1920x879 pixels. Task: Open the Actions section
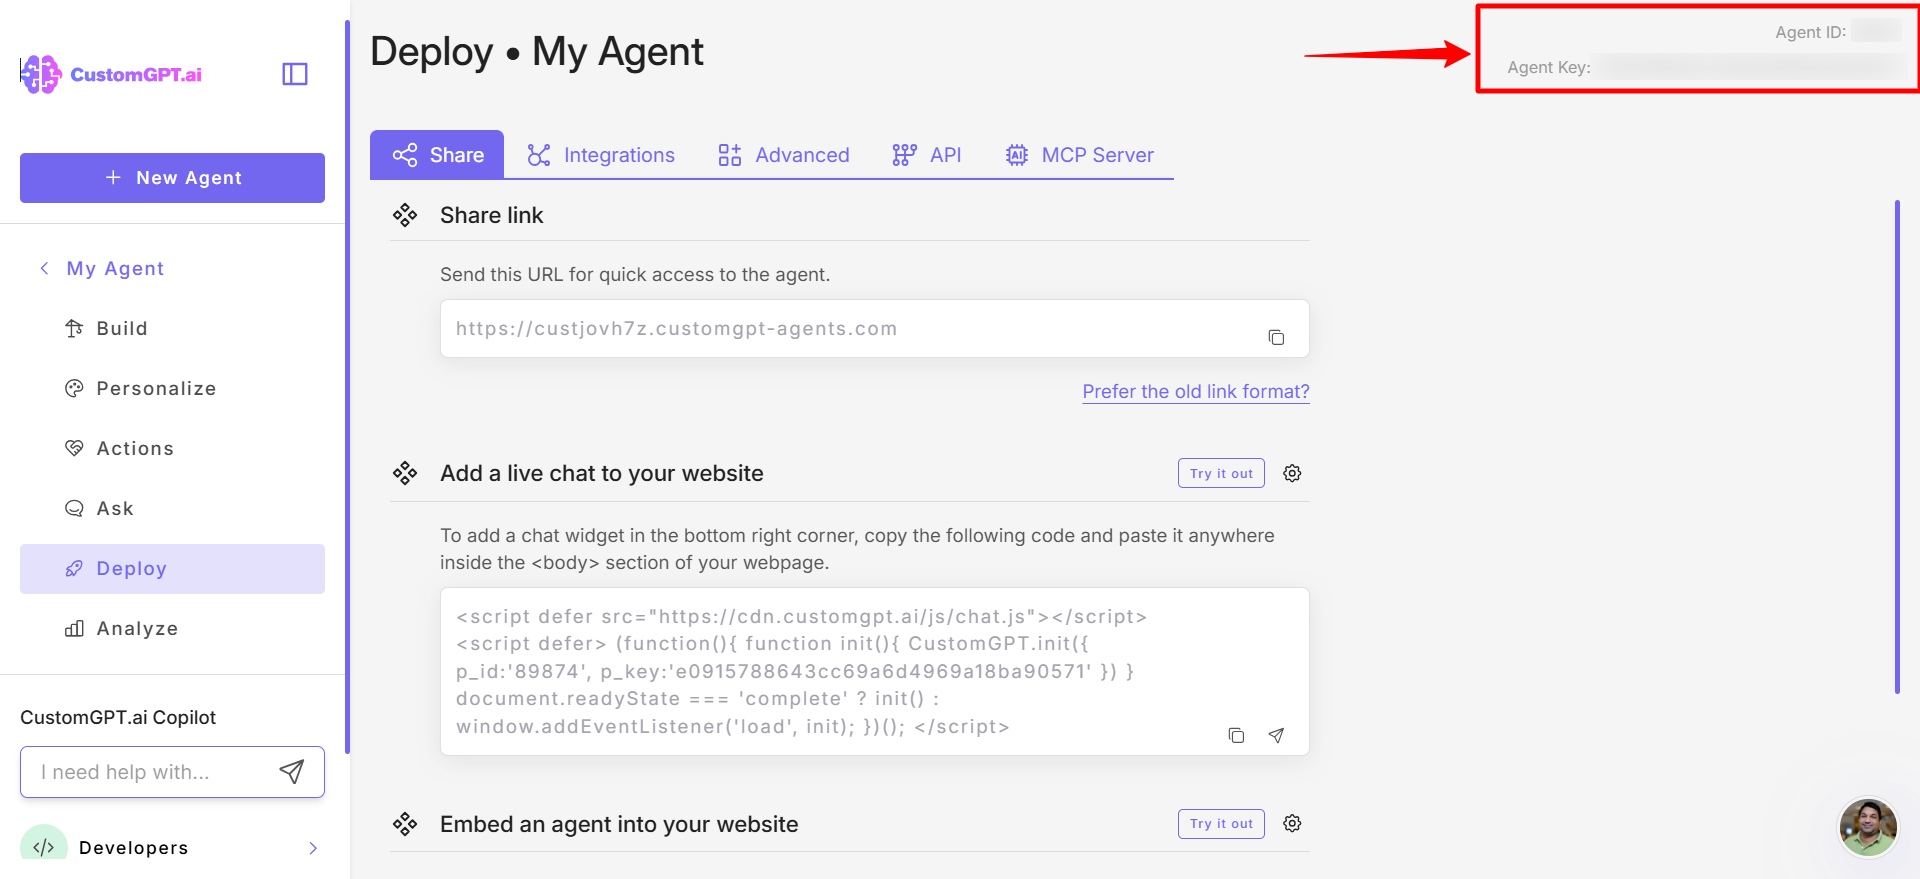point(172,448)
